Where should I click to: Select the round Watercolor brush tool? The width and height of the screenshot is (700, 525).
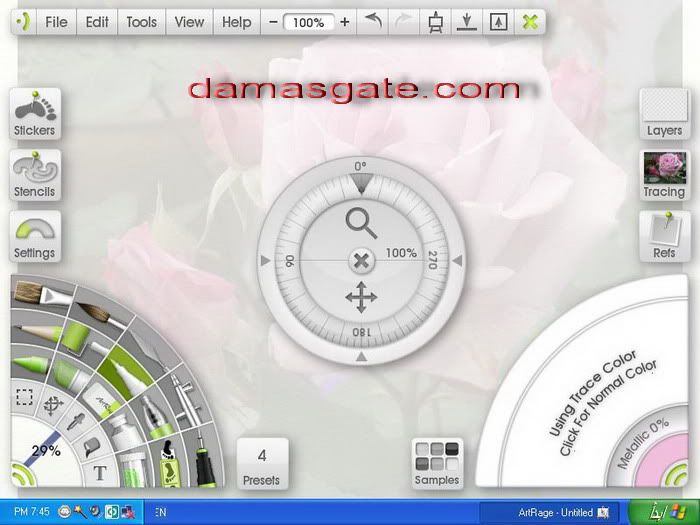100,313
